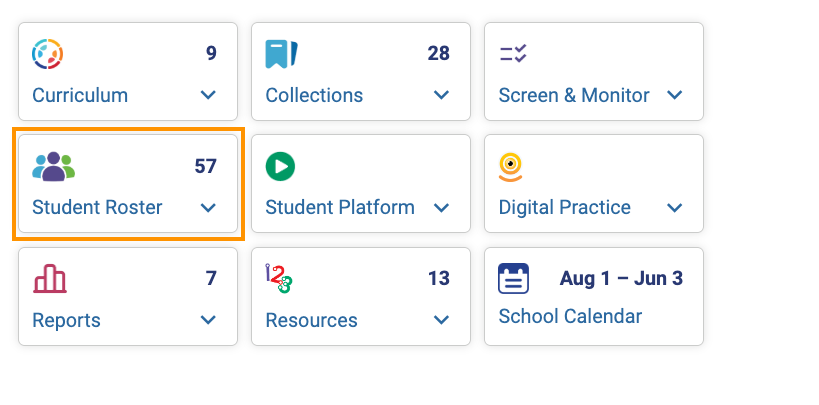Expand the Curriculum chevron
819x405 pixels.
pyautogui.click(x=208, y=95)
